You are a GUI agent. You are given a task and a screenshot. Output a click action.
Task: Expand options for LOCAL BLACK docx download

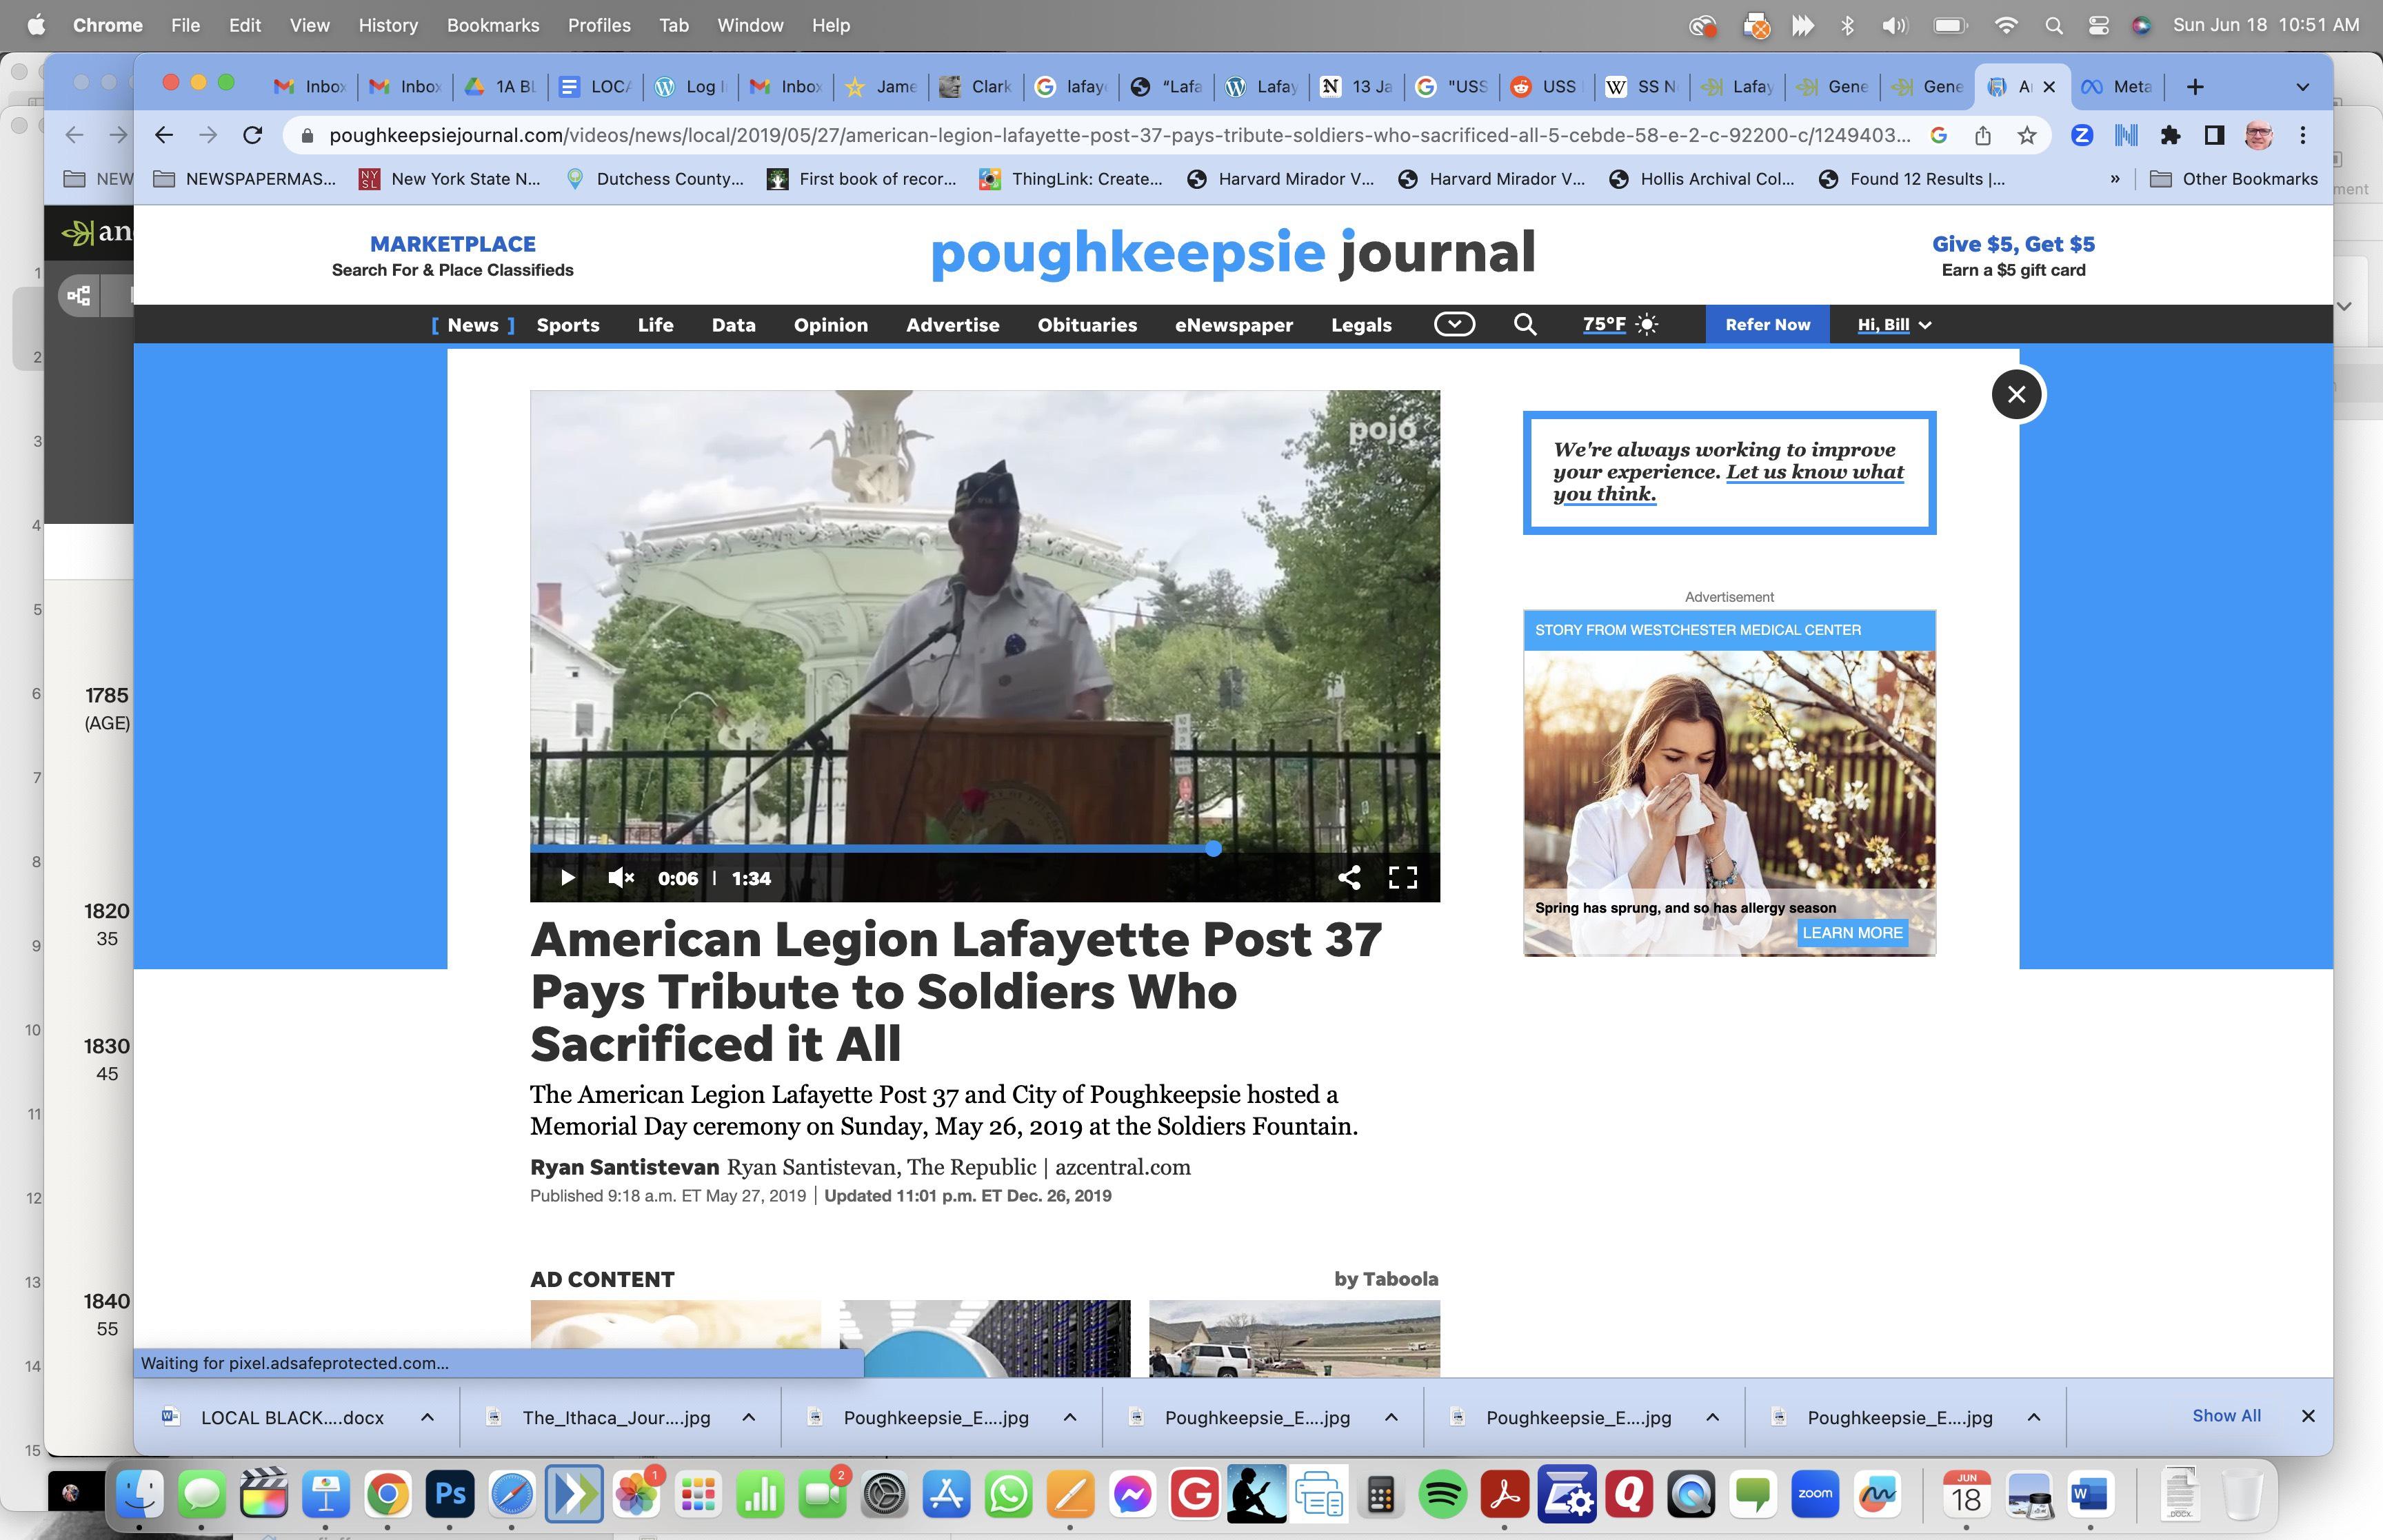pyautogui.click(x=427, y=1417)
